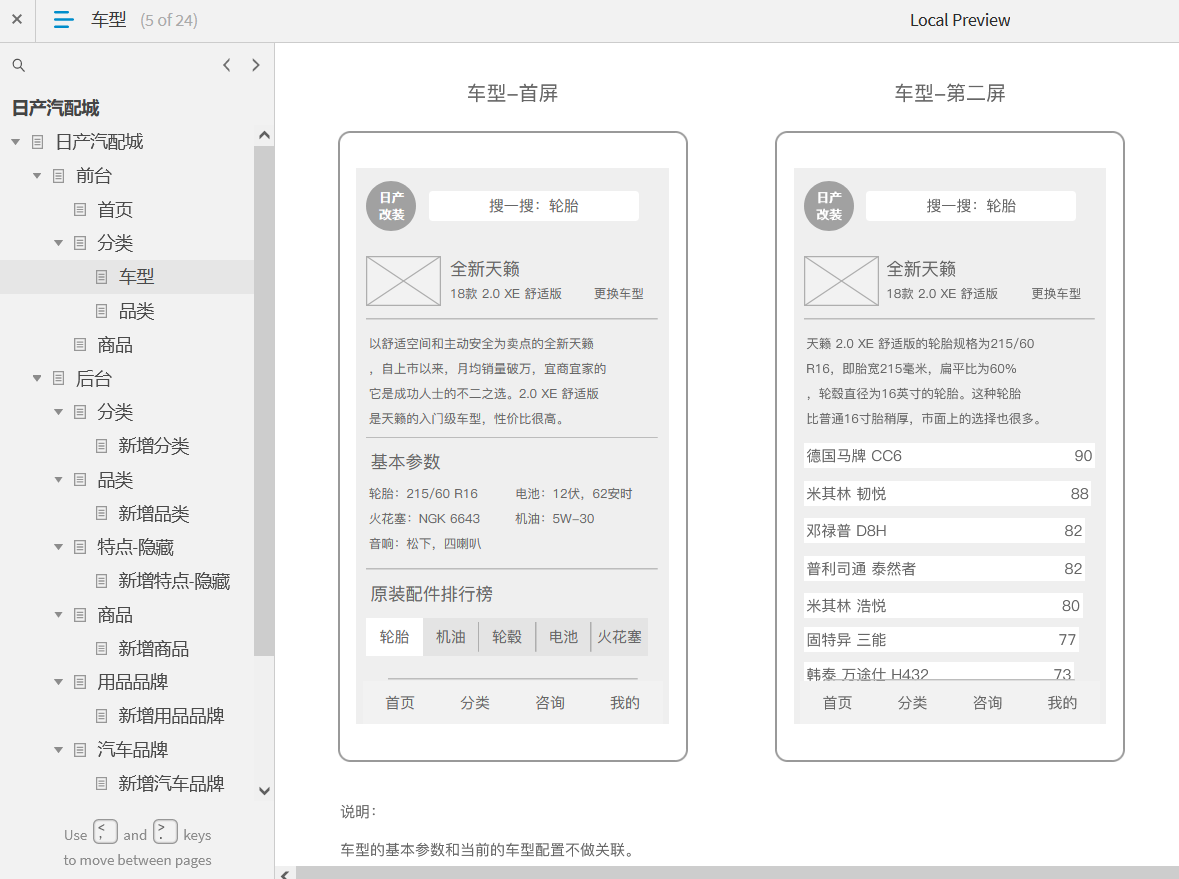The image size is (1179, 879).
Task: Tap 我的 in 首屏 bottom navigation
Action: click(x=625, y=703)
